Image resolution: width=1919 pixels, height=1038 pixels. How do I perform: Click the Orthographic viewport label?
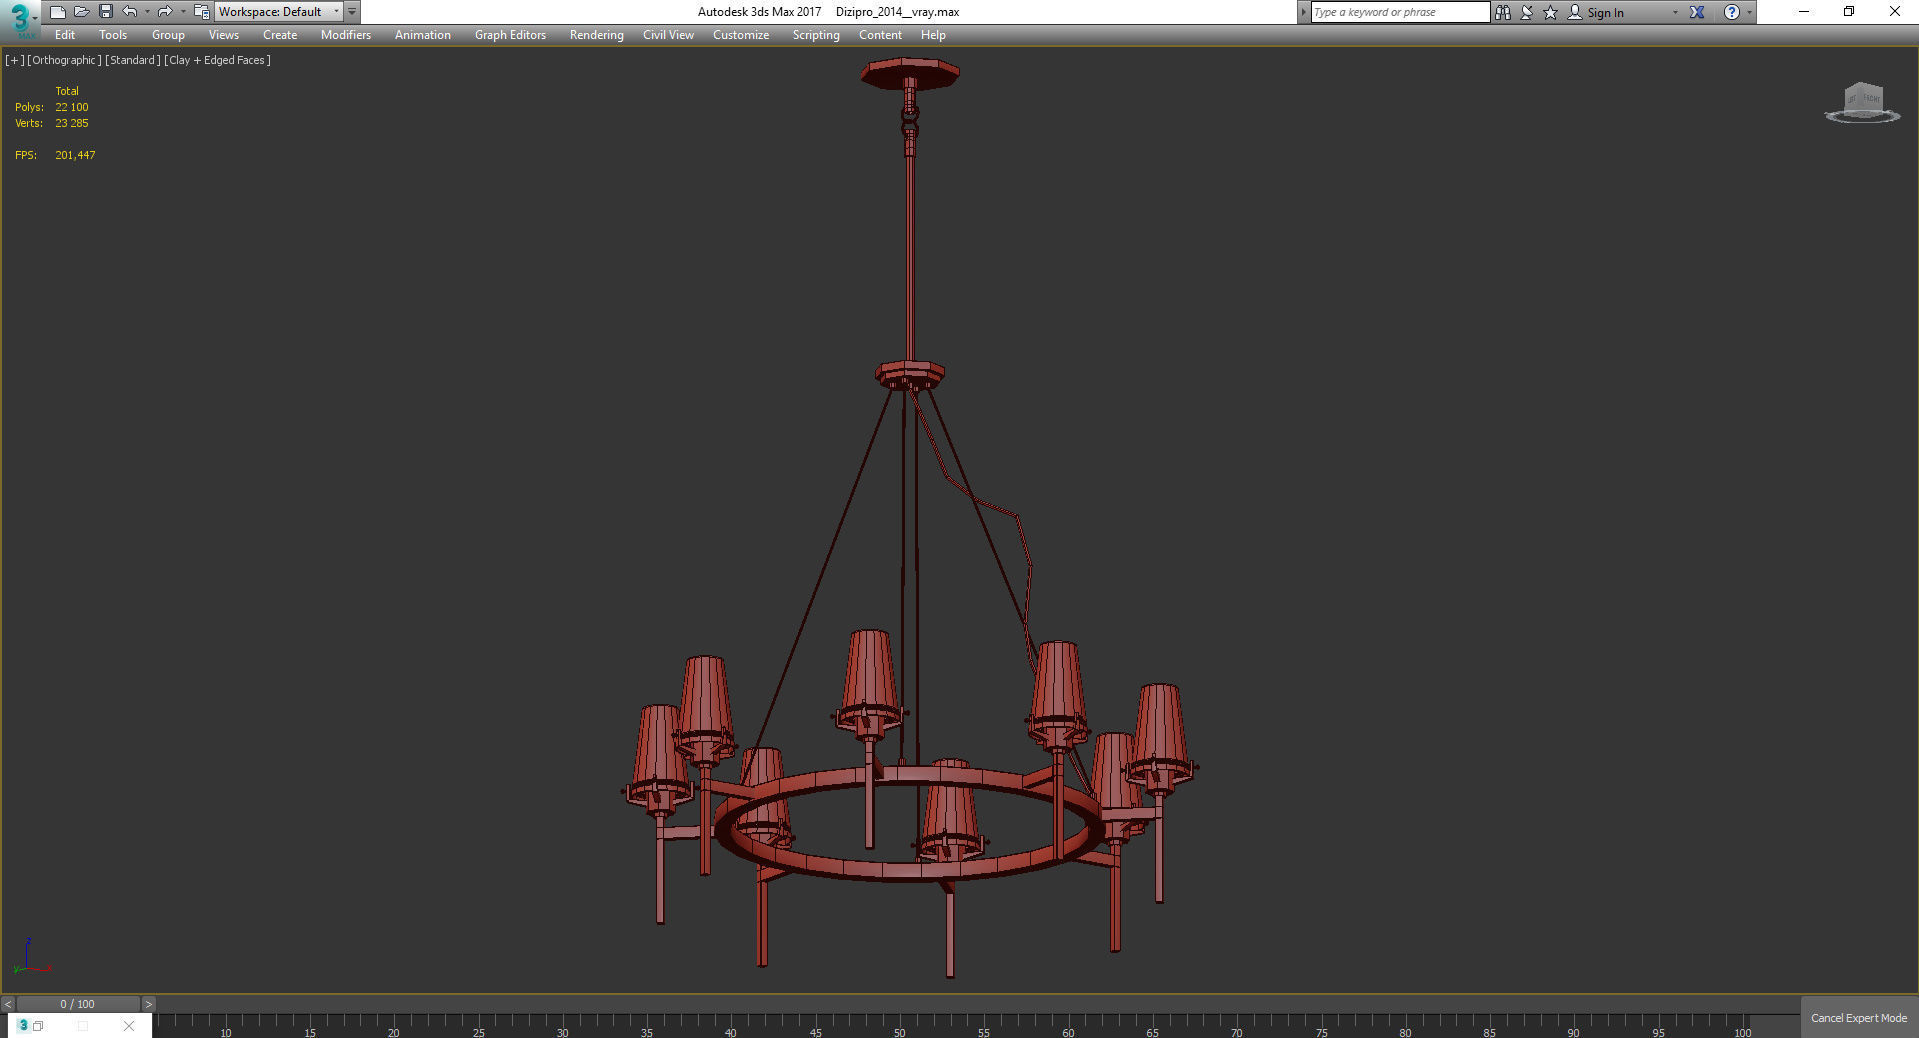(64, 60)
